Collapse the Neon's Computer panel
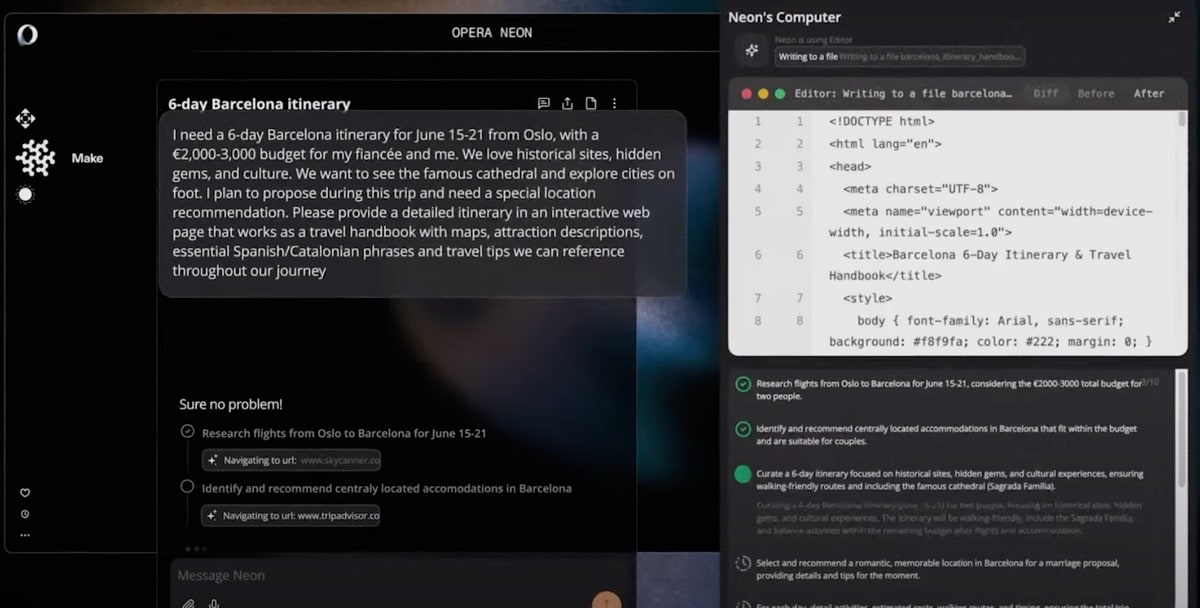The height and width of the screenshot is (608, 1200). click(1173, 18)
